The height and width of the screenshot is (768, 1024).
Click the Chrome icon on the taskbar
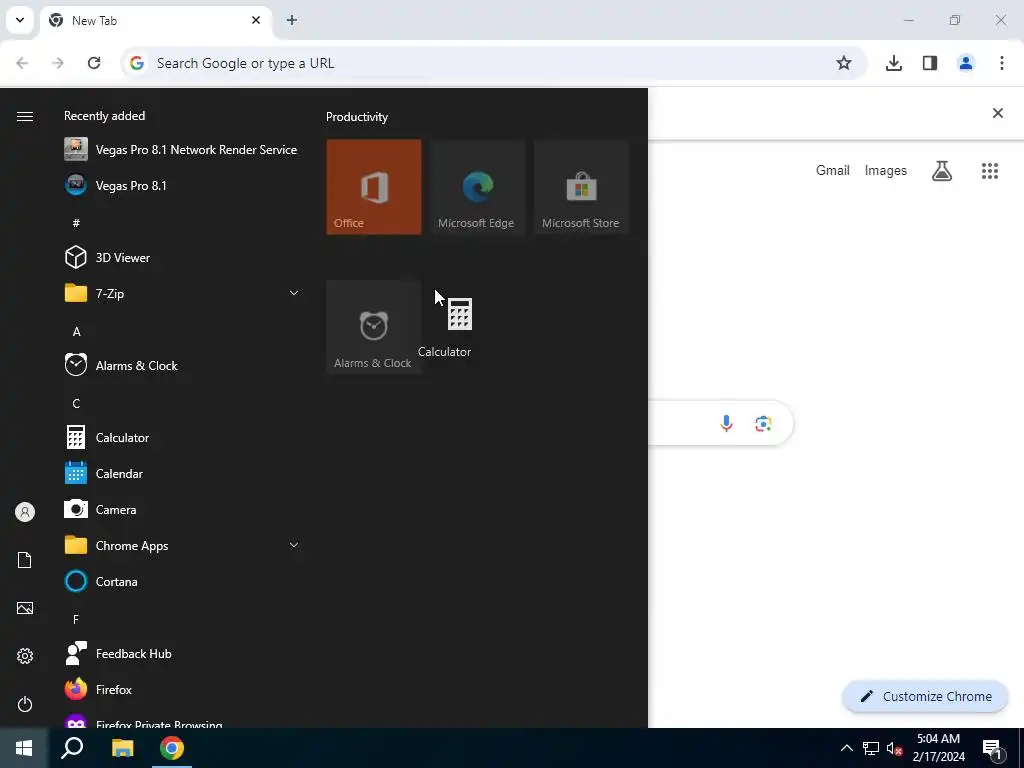click(172, 748)
